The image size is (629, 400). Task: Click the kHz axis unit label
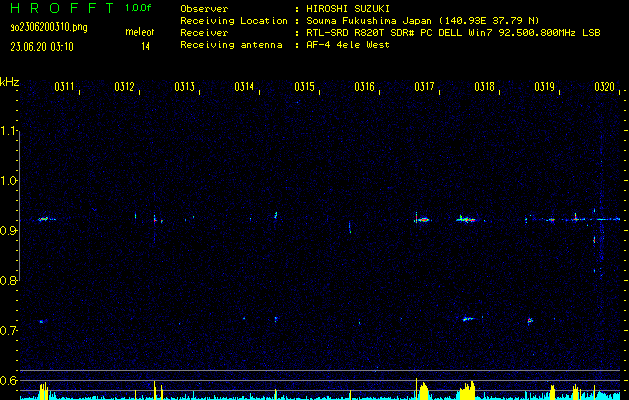tap(10, 82)
